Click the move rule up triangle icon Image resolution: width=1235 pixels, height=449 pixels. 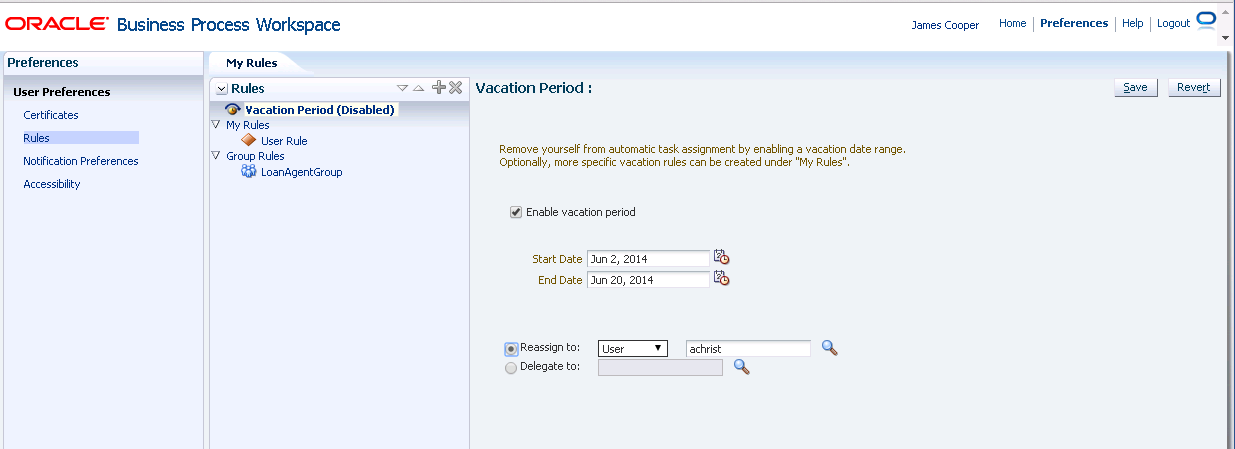(x=419, y=88)
